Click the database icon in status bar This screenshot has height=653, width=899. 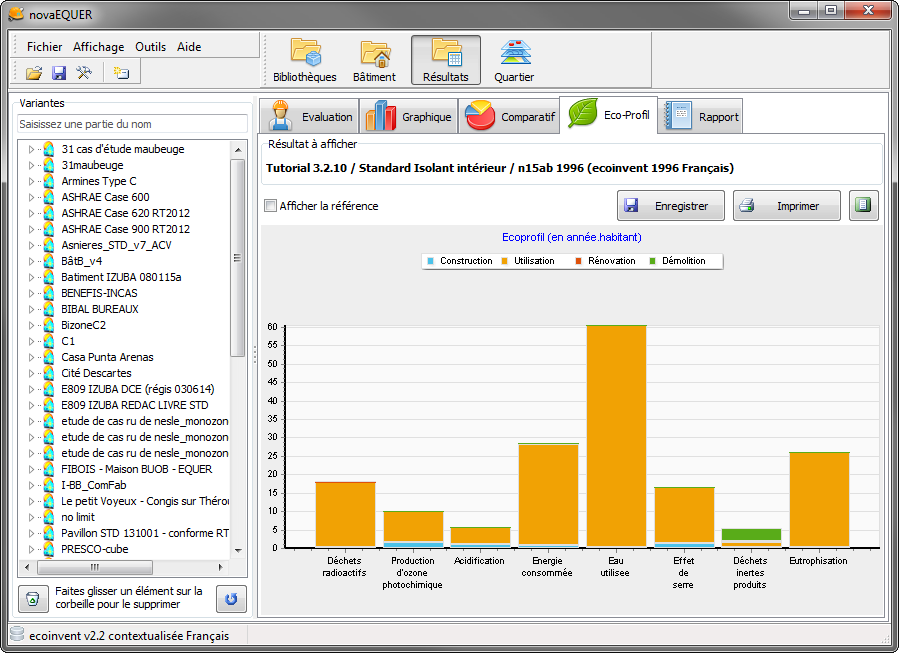pos(17,634)
